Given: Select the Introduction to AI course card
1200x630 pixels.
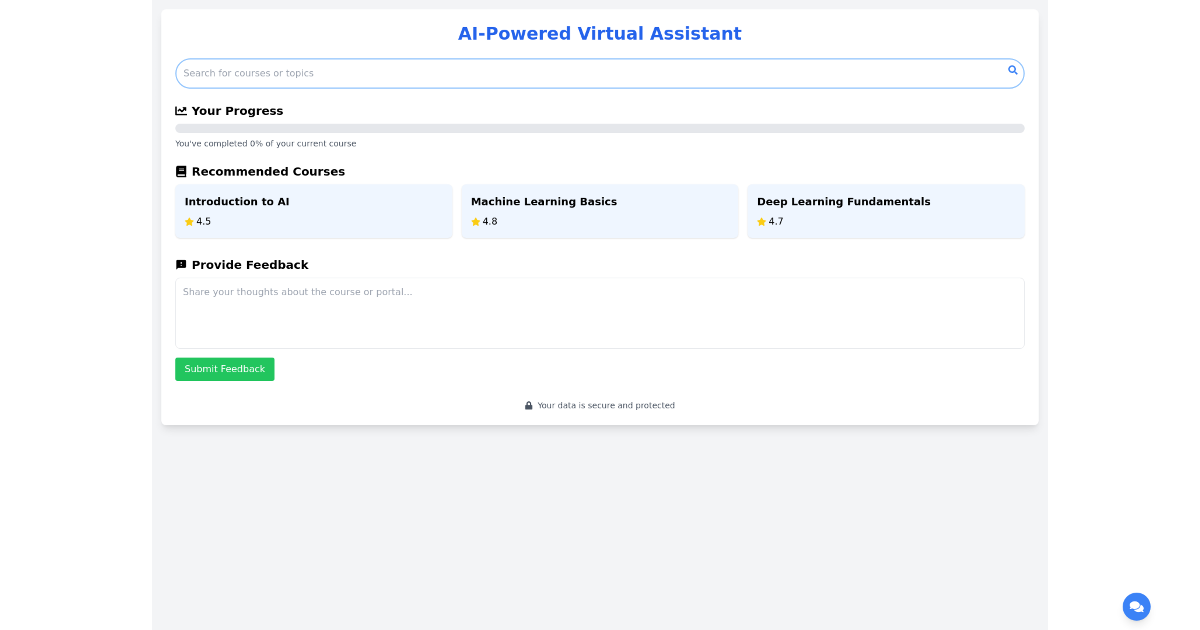Looking at the screenshot, I should pyautogui.click(x=313, y=211).
